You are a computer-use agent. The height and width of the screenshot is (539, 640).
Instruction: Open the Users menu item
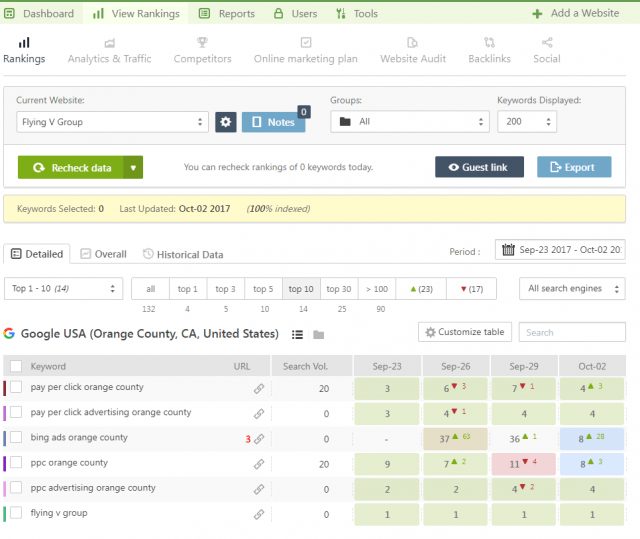296,13
